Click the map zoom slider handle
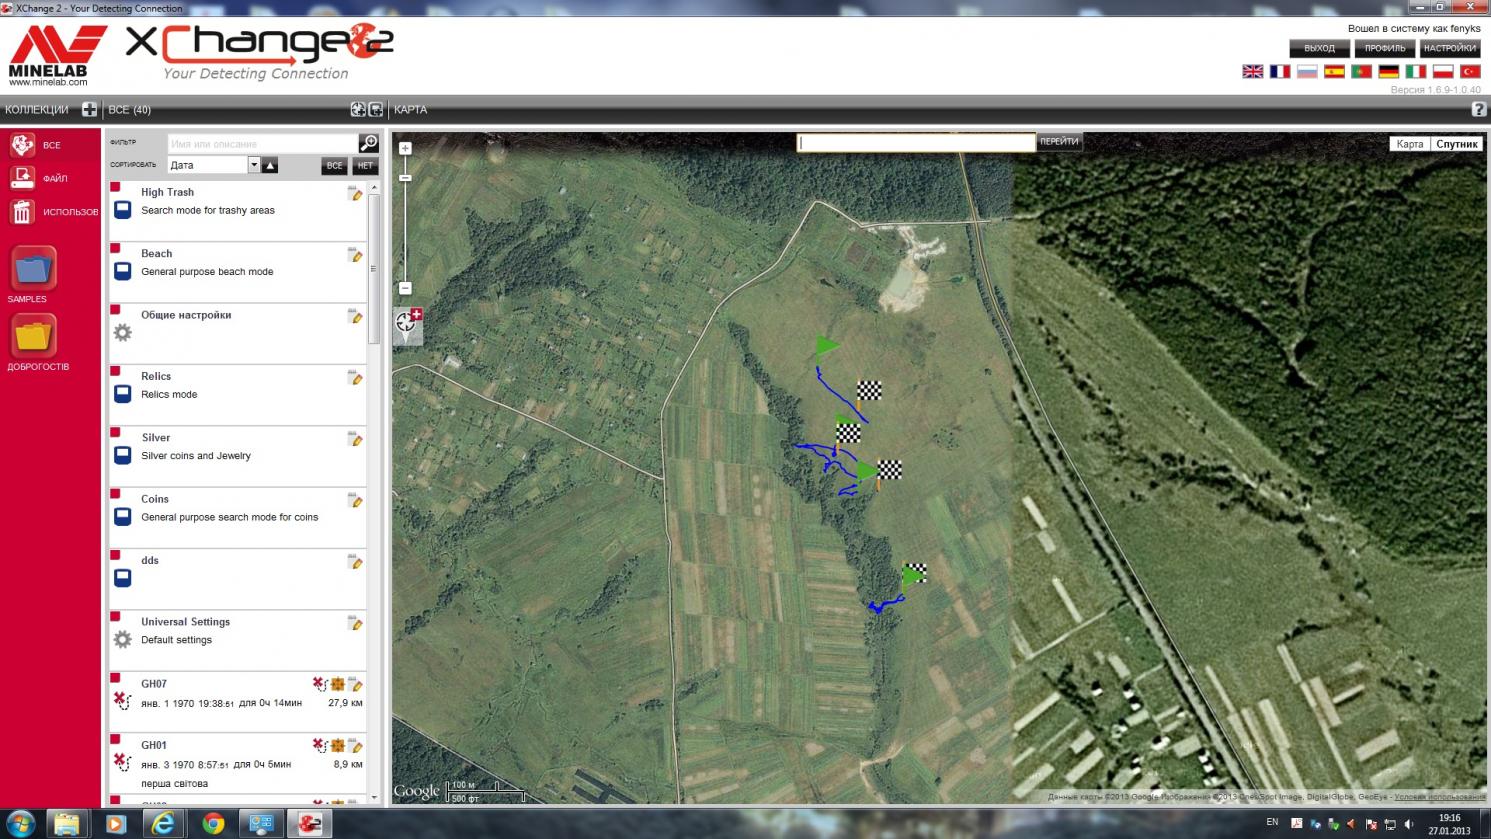1491x839 pixels. pos(405,178)
